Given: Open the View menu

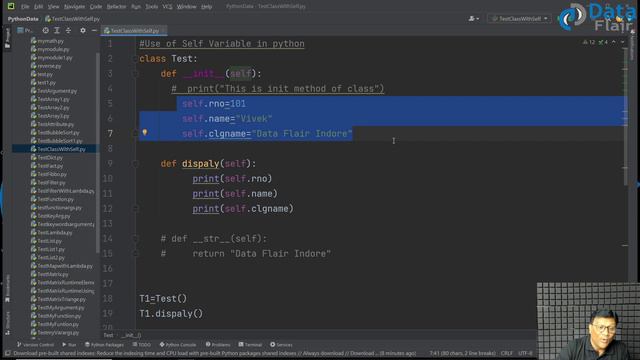Looking at the screenshot, I should (53, 7).
